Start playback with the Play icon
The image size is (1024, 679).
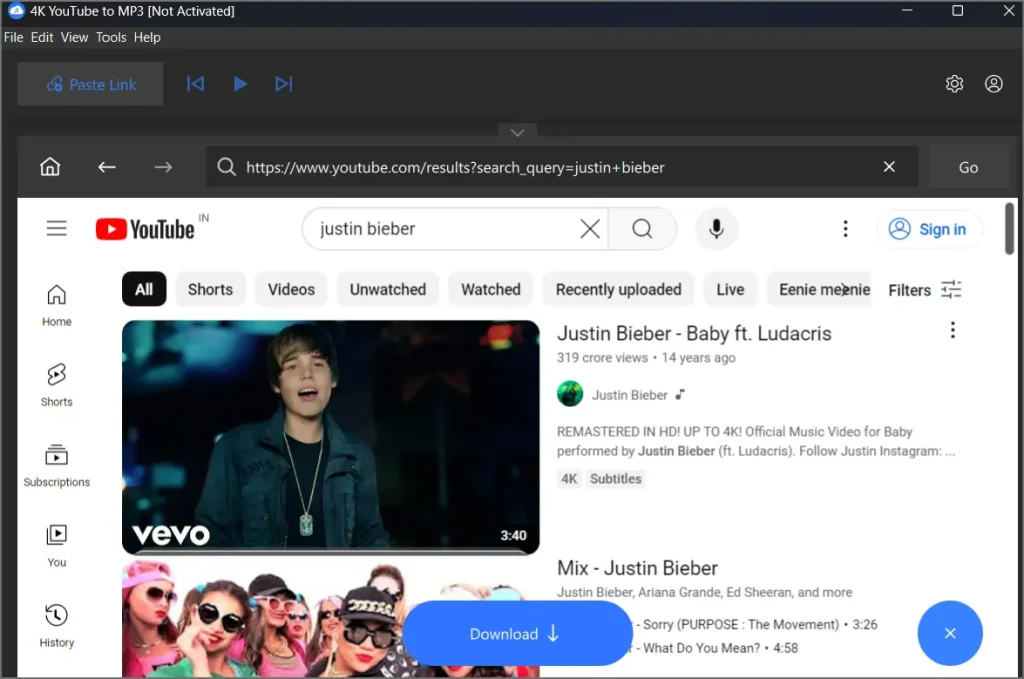[240, 84]
